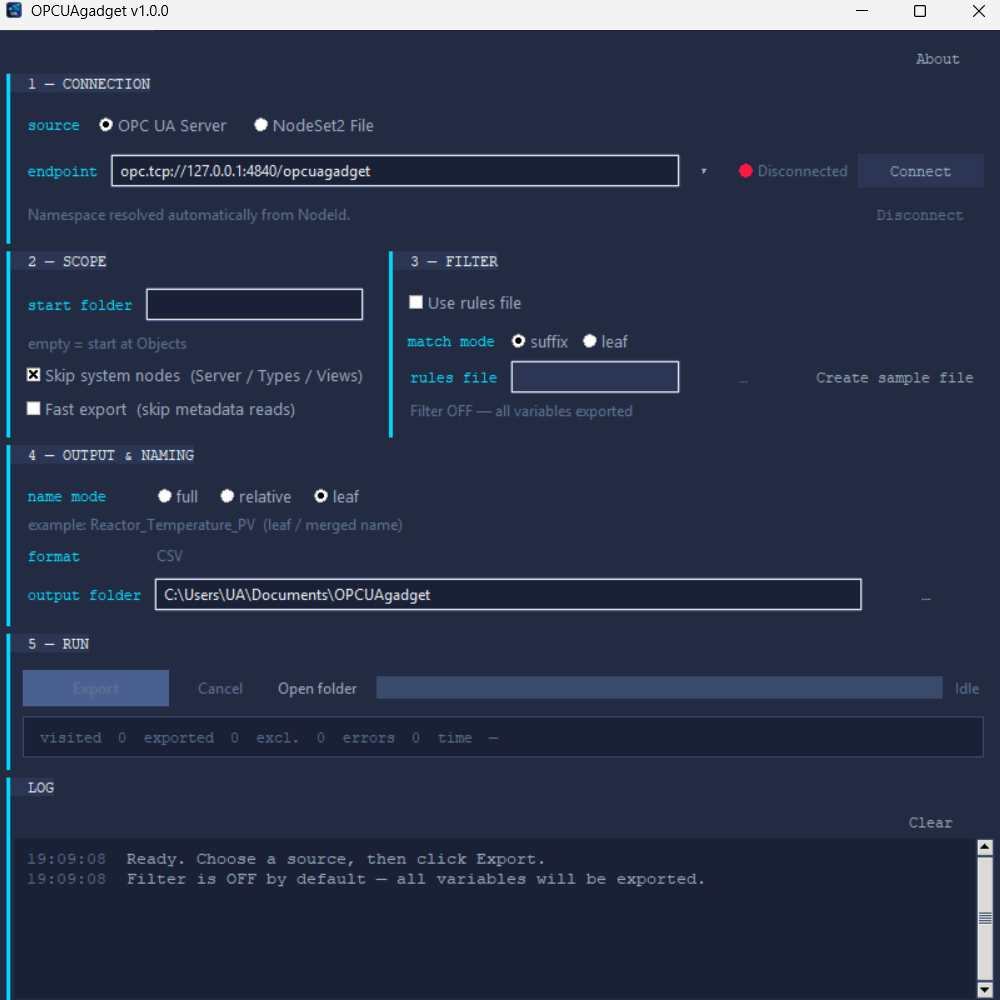Click the Cancel button
This screenshot has height=1000, width=1000.
(220, 688)
